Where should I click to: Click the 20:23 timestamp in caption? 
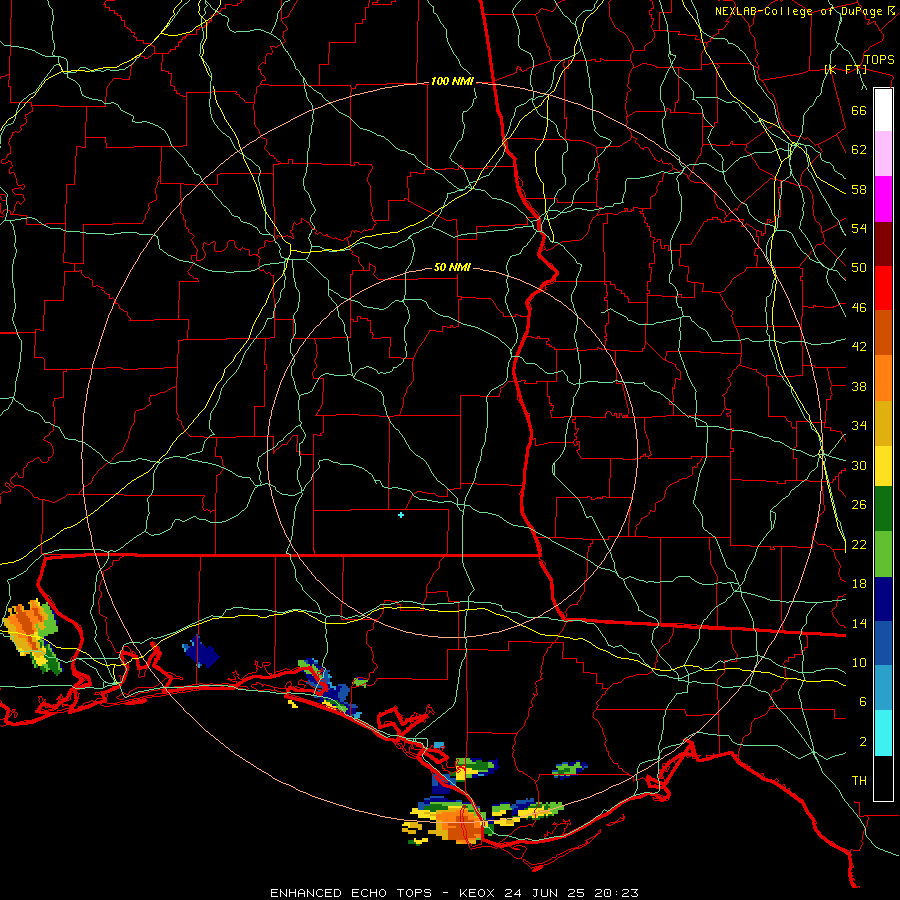tap(615, 893)
